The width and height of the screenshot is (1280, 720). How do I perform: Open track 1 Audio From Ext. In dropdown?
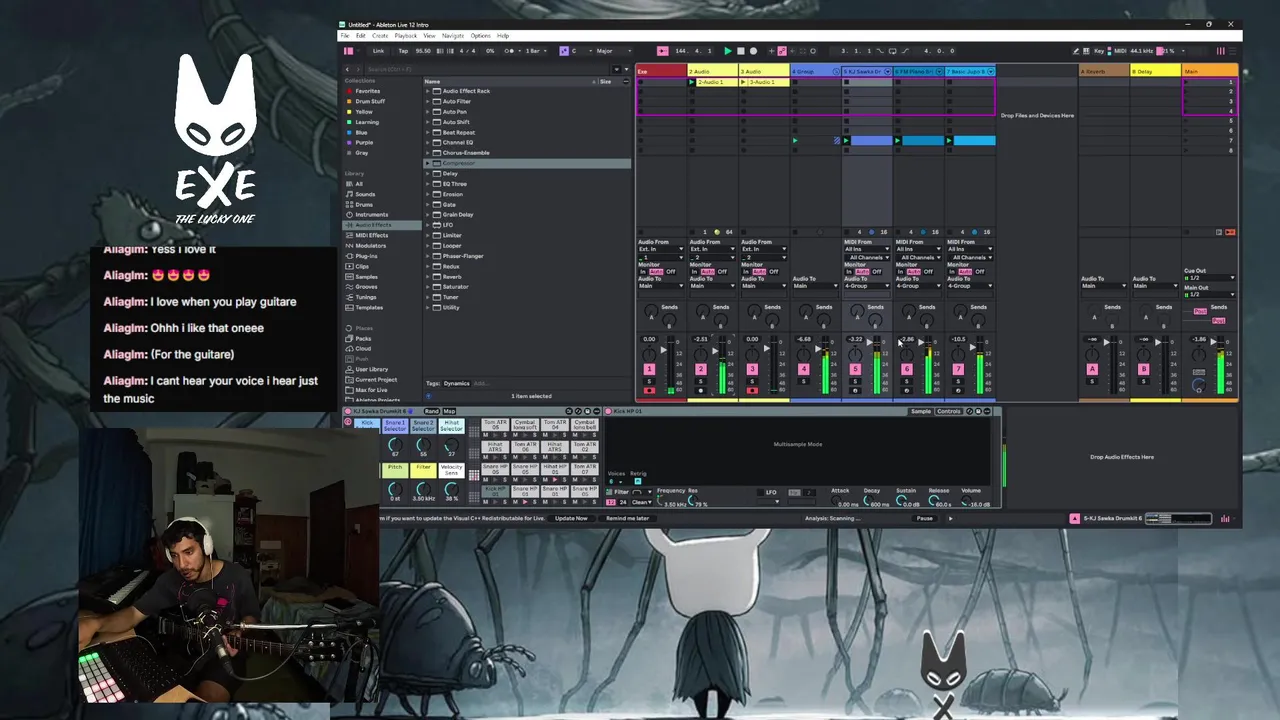(x=661, y=249)
